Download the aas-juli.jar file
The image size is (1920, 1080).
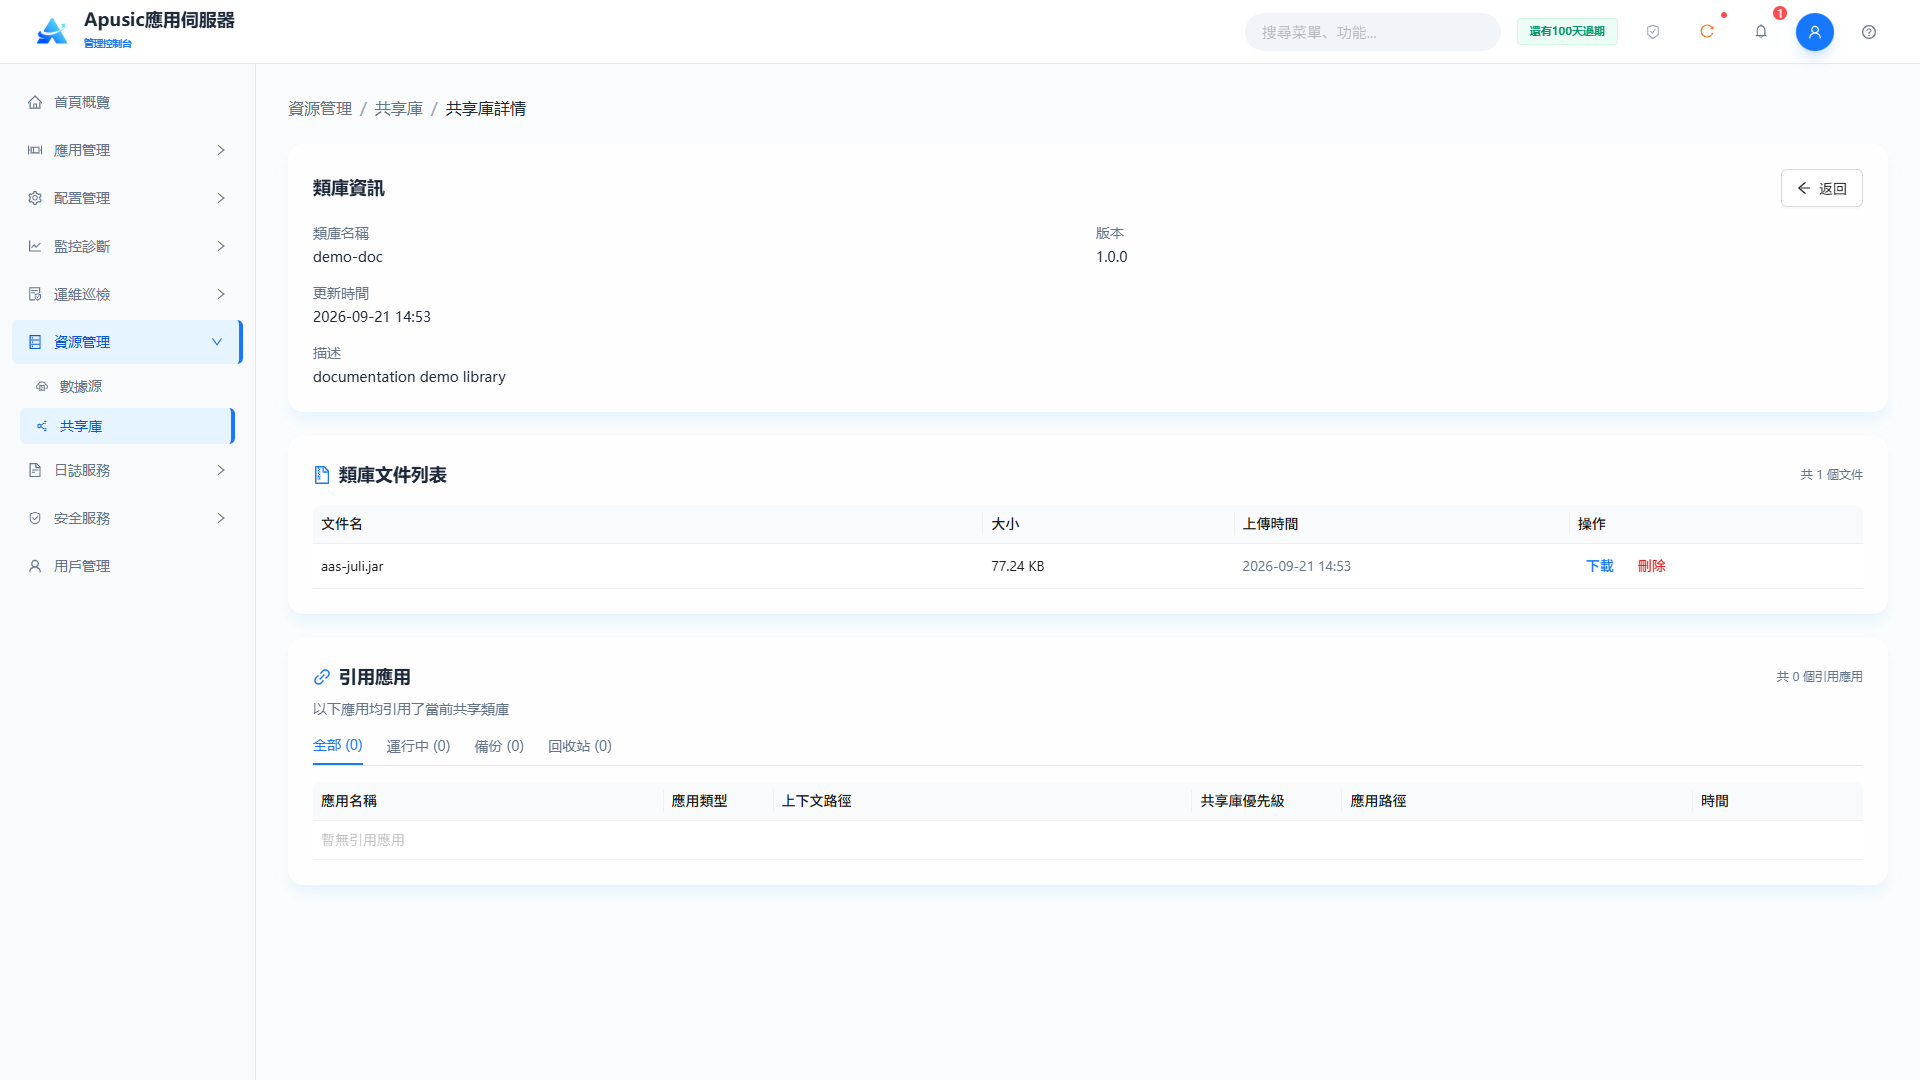click(x=1600, y=566)
